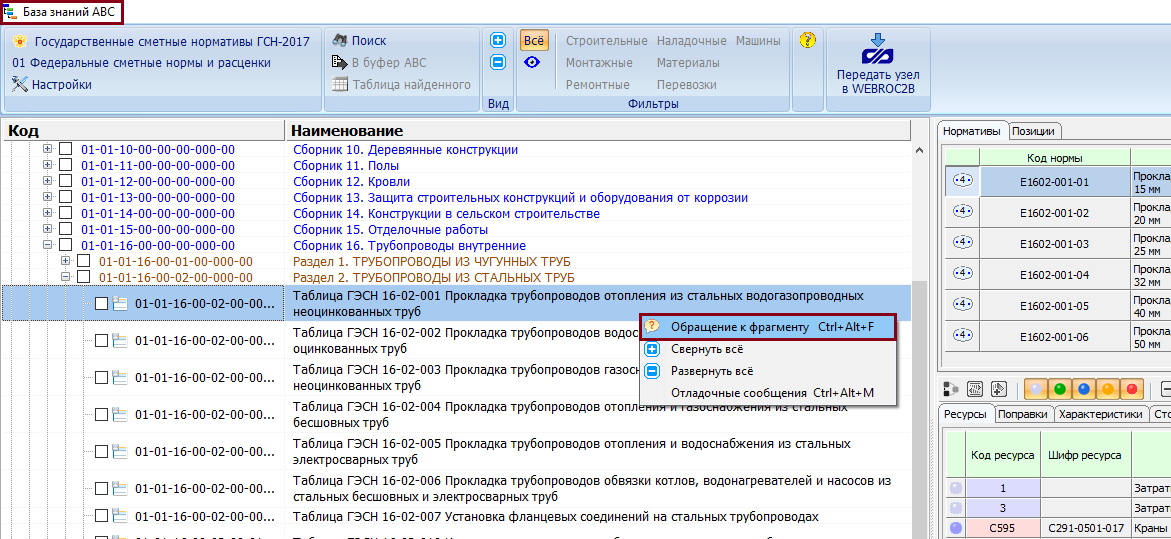Viewport: 1171px width, 539px height.
Task: Click the blue plus icon in Вид group
Action: [x=498, y=40]
